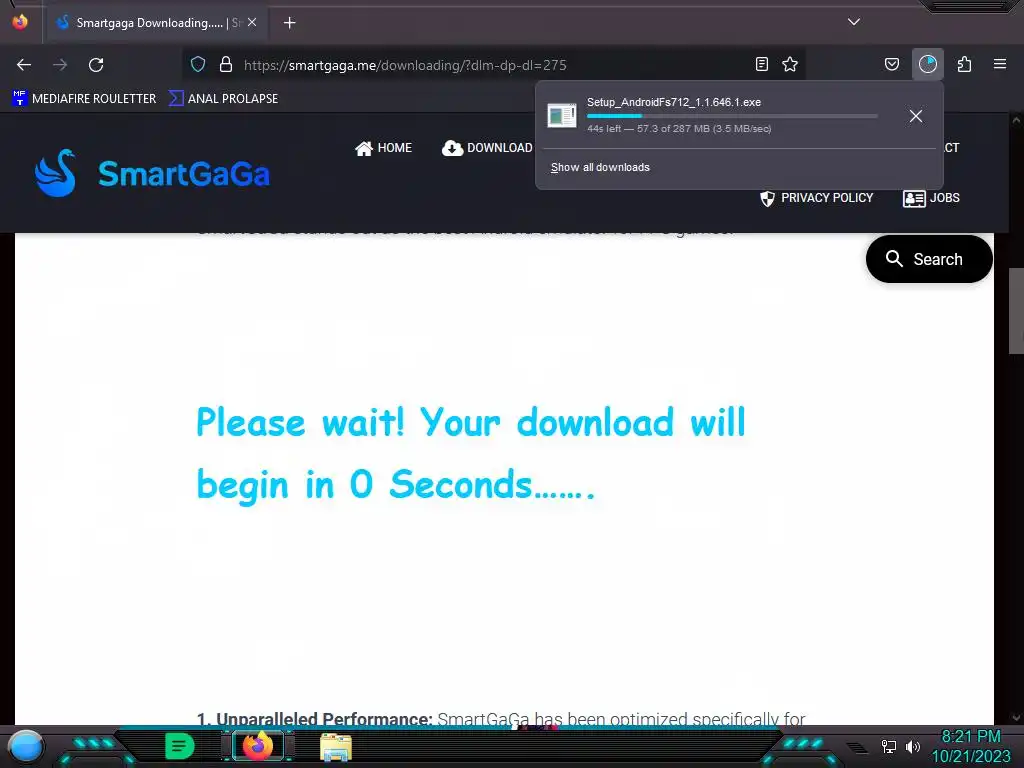Image resolution: width=1024 pixels, height=768 pixels.
Task: Click 'Please wait! Your download will' heading
Action: [471, 422]
